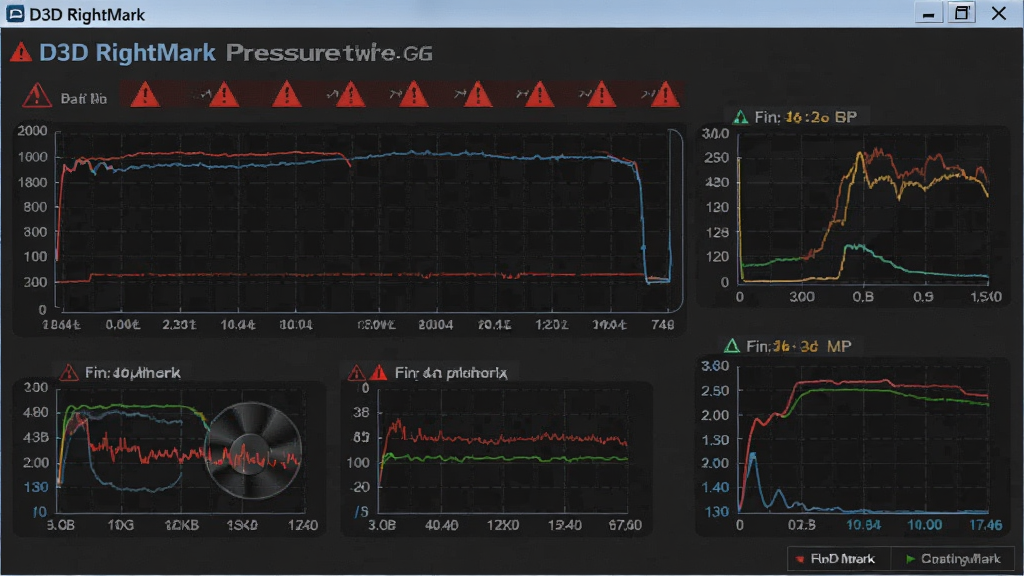Click the green triangle icon beside Fin: 36·3d MP
This screenshot has height=576, width=1024.
732,346
